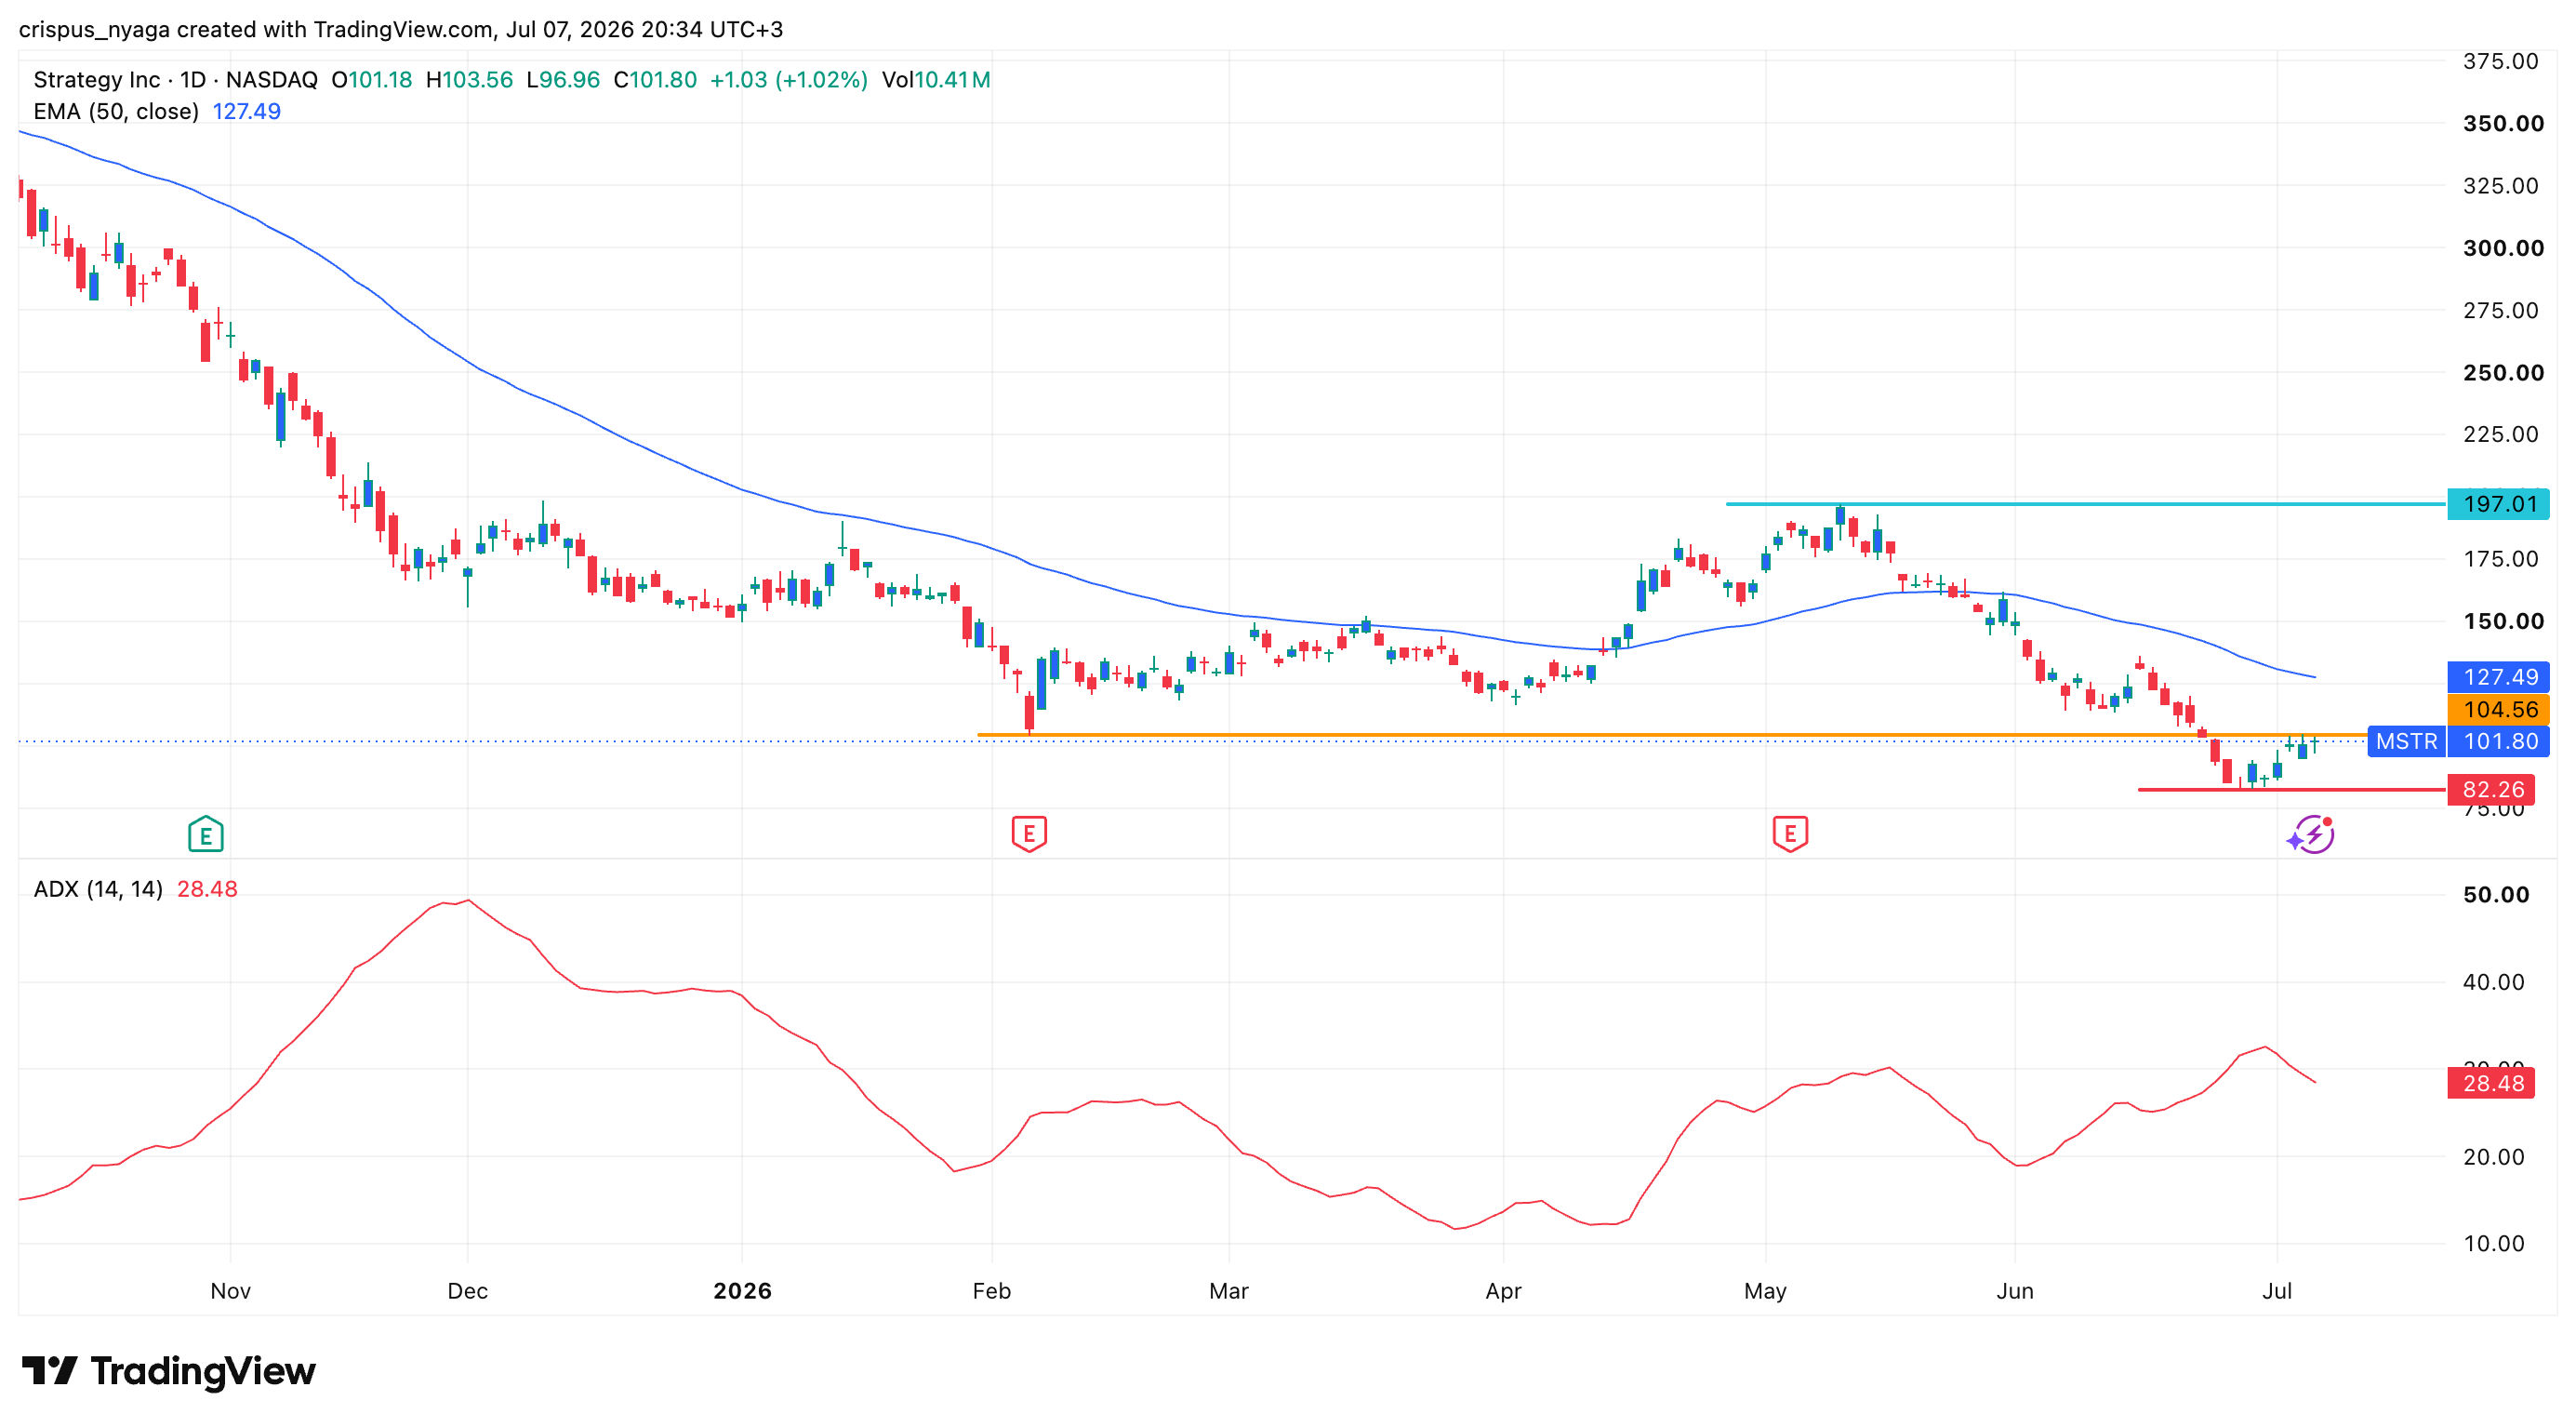
Task: Click the high value H103.56
Action: [469, 80]
